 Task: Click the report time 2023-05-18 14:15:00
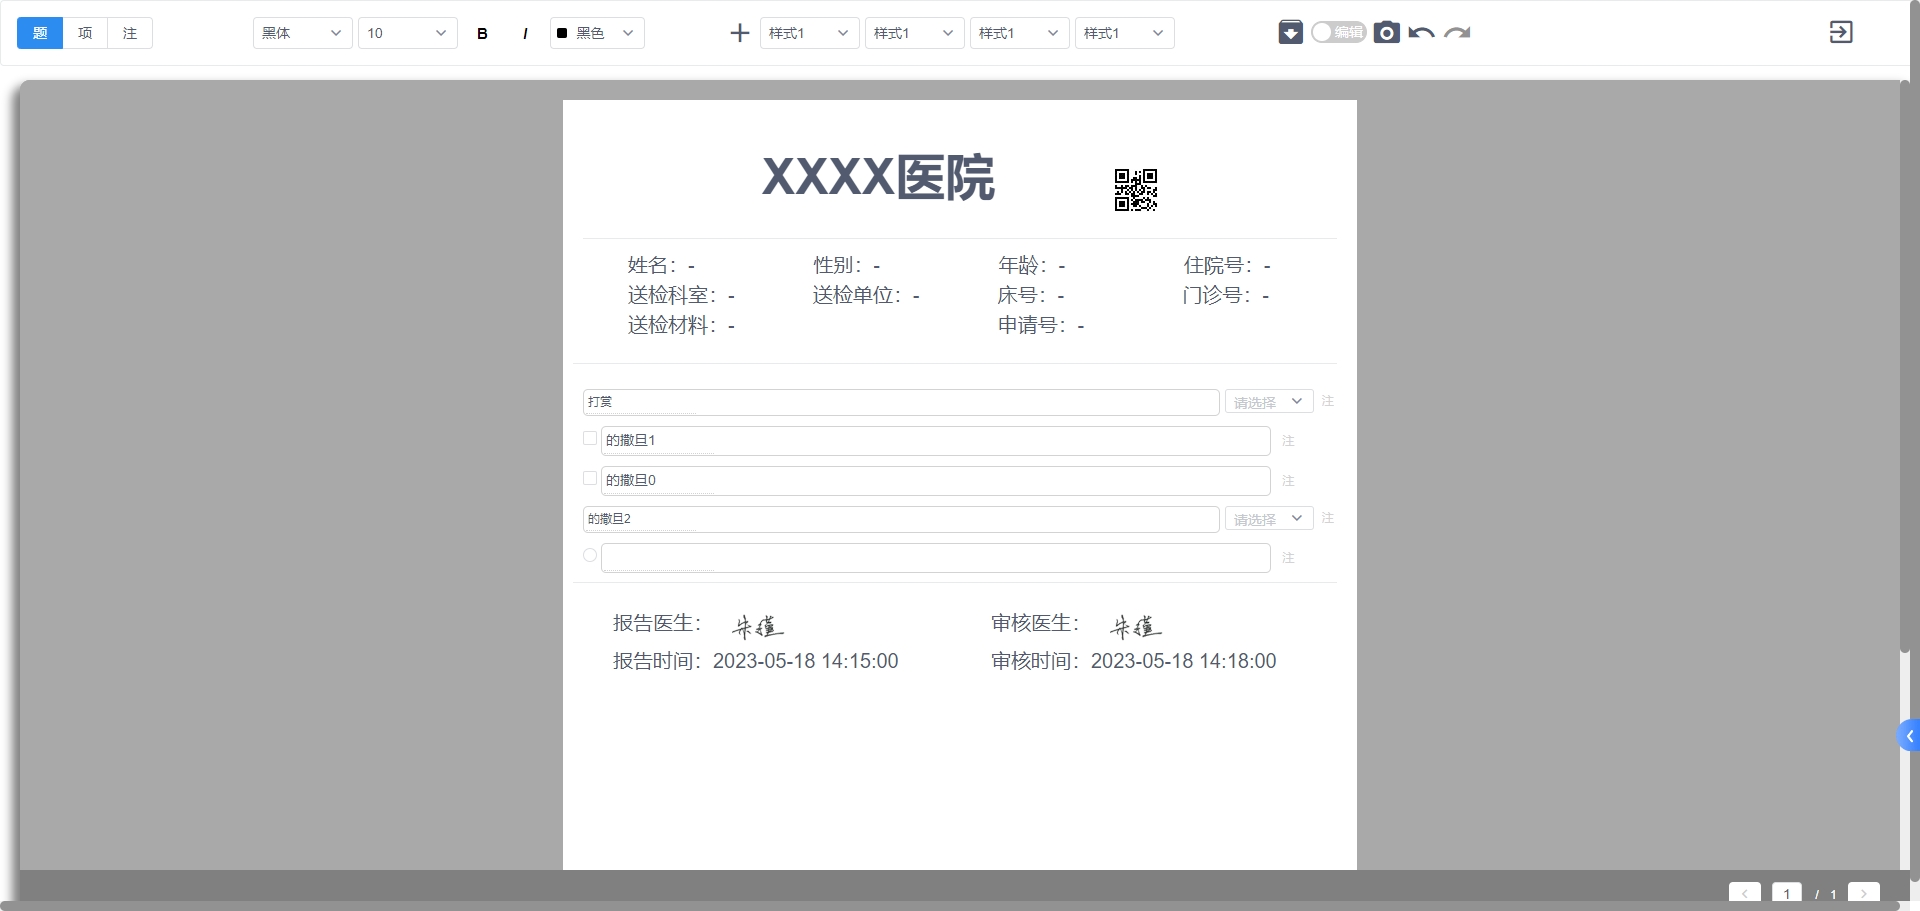tap(805, 661)
